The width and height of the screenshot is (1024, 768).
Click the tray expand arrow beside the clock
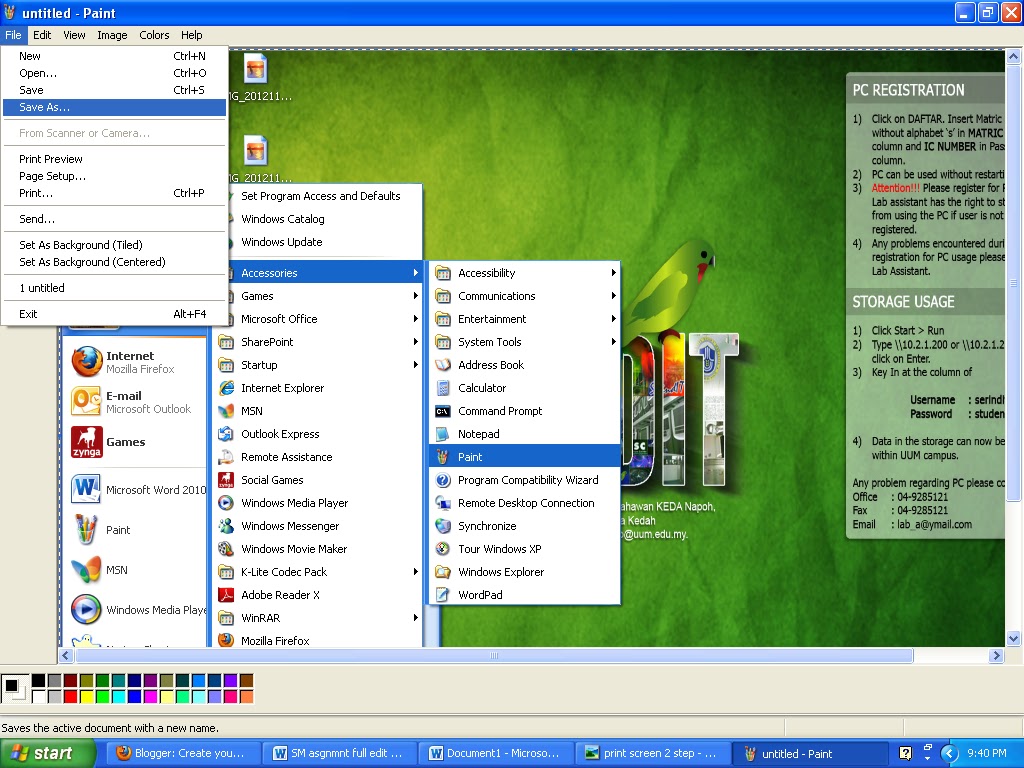(949, 753)
